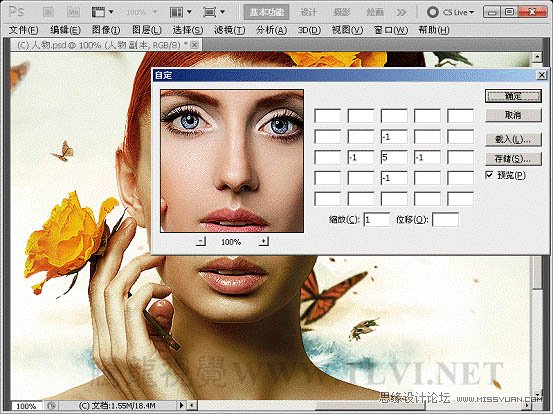
Task: Open the 分析(A) menu
Action: click(x=272, y=30)
